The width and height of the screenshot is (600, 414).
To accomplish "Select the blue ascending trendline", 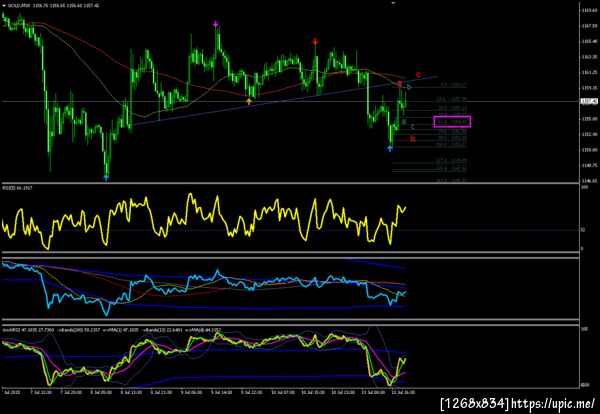I will click(285, 101).
